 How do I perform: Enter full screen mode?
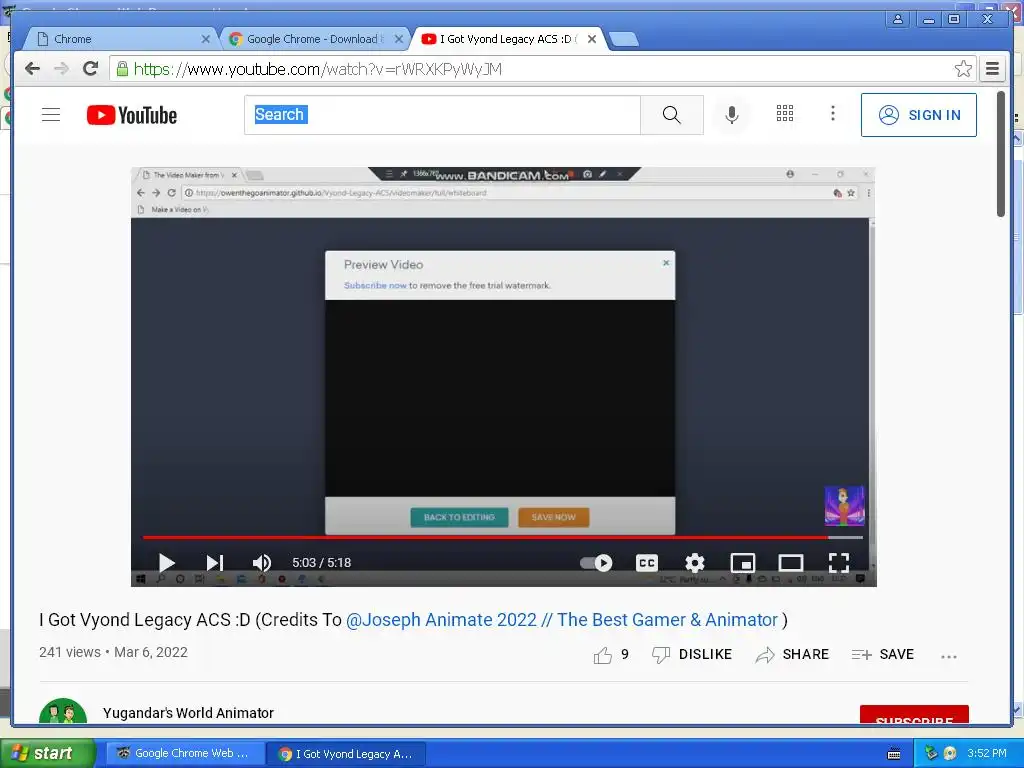coord(839,562)
